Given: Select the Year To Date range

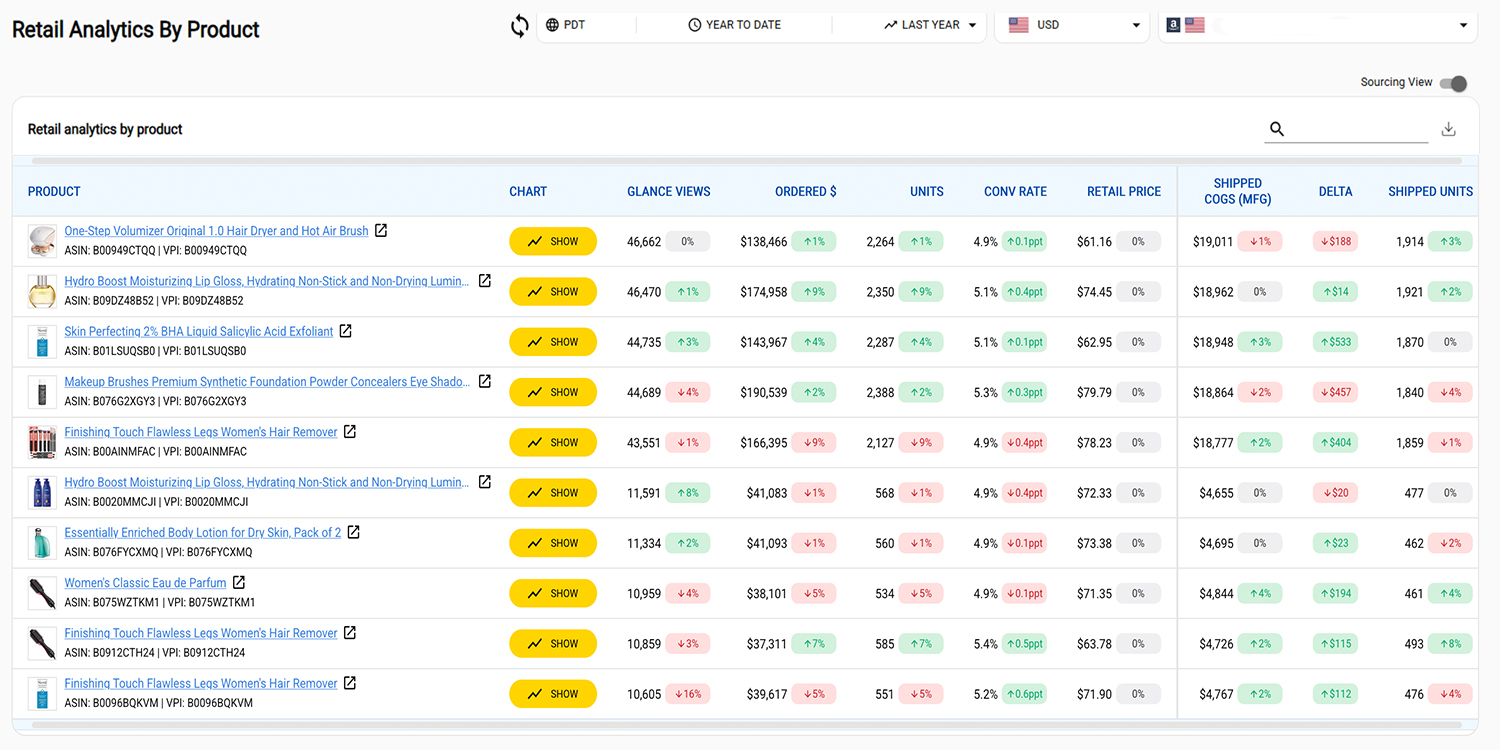Looking at the screenshot, I should click(734, 25).
